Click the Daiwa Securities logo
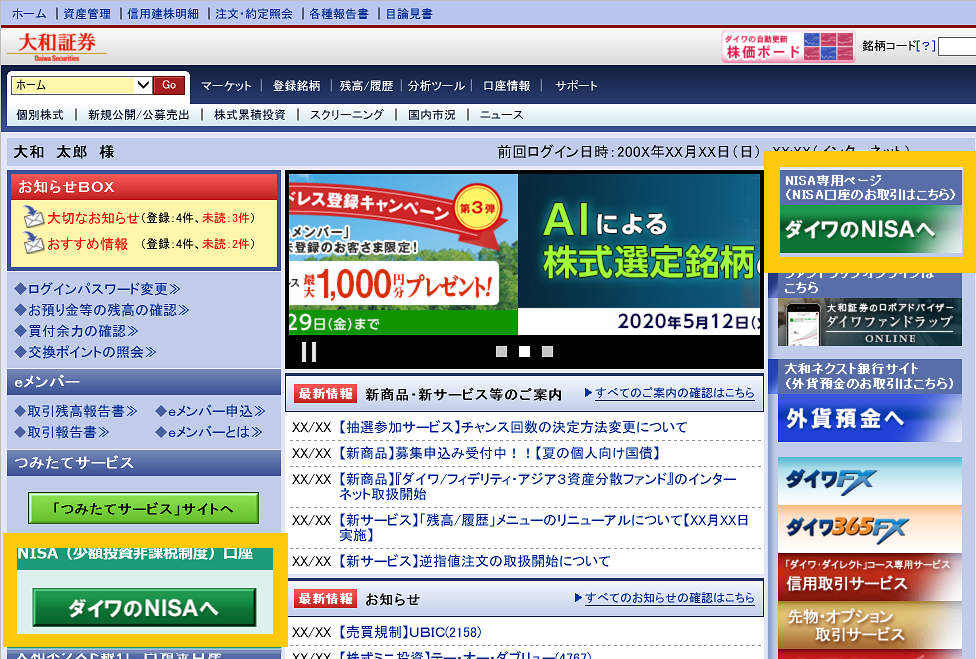This screenshot has width=976, height=659. pos(57,46)
